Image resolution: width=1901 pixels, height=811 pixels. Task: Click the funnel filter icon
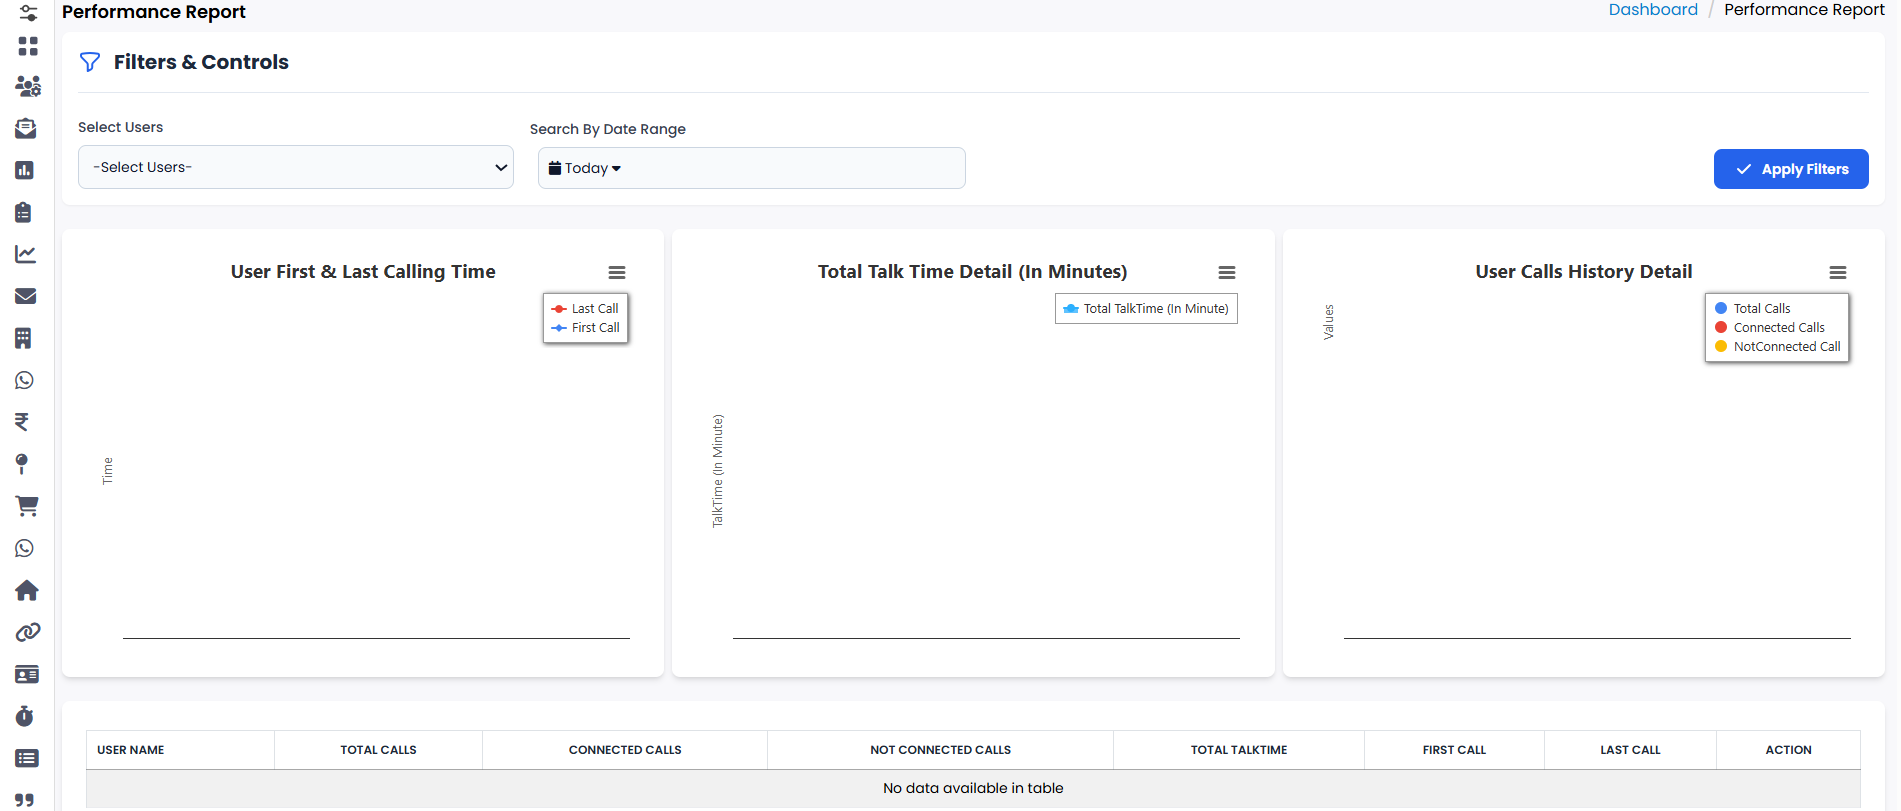pos(90,62)
